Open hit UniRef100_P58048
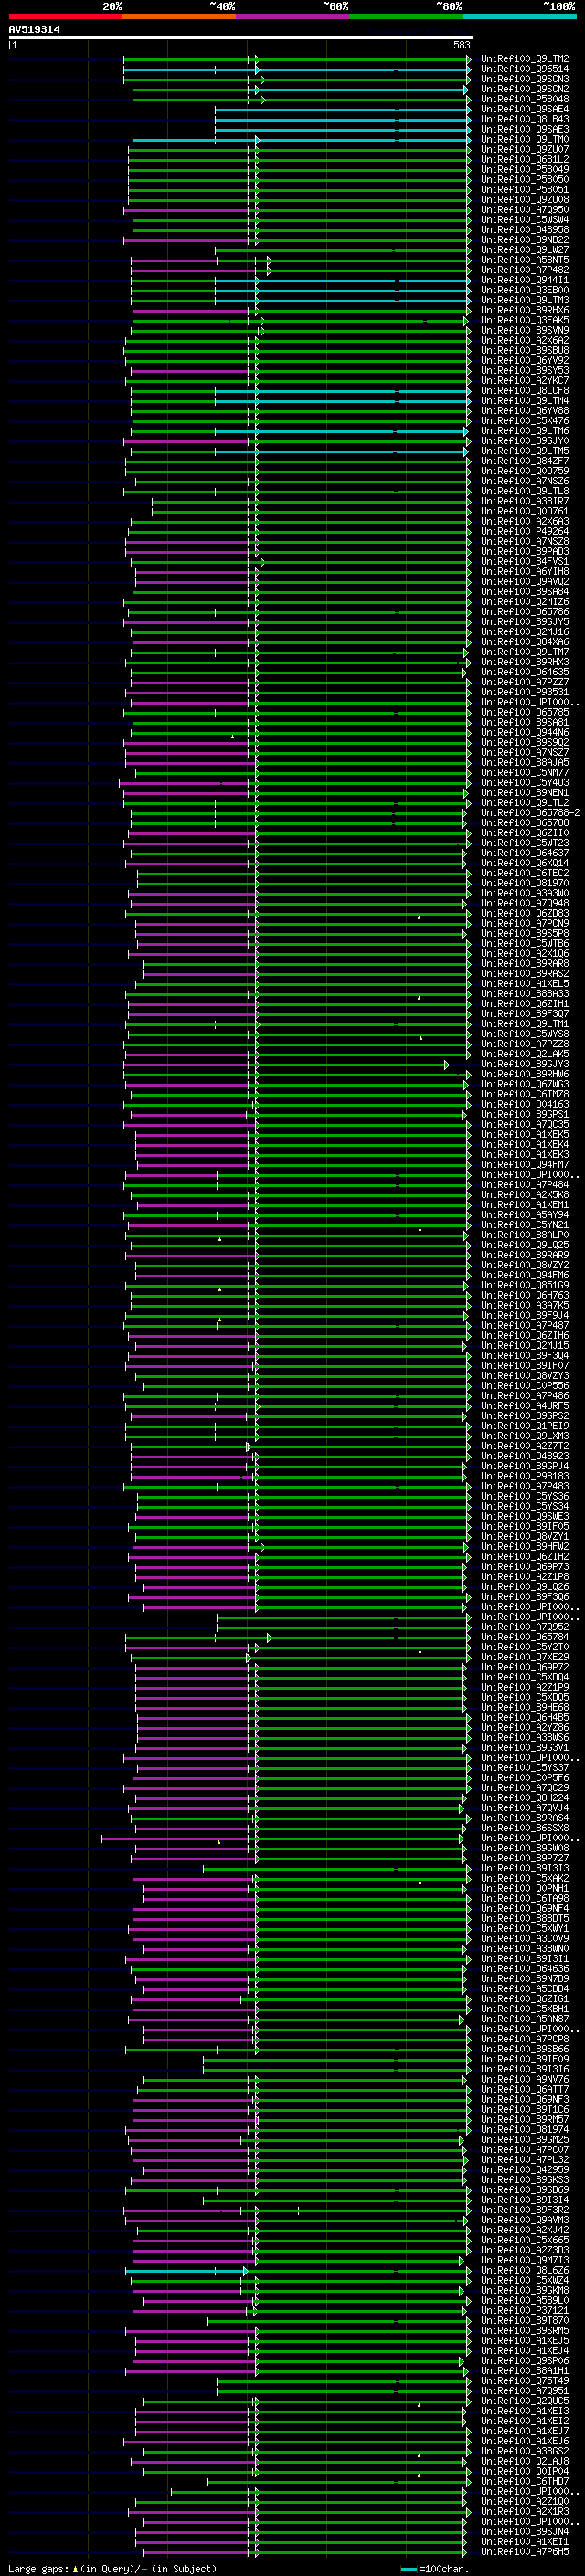 [525, 99]
